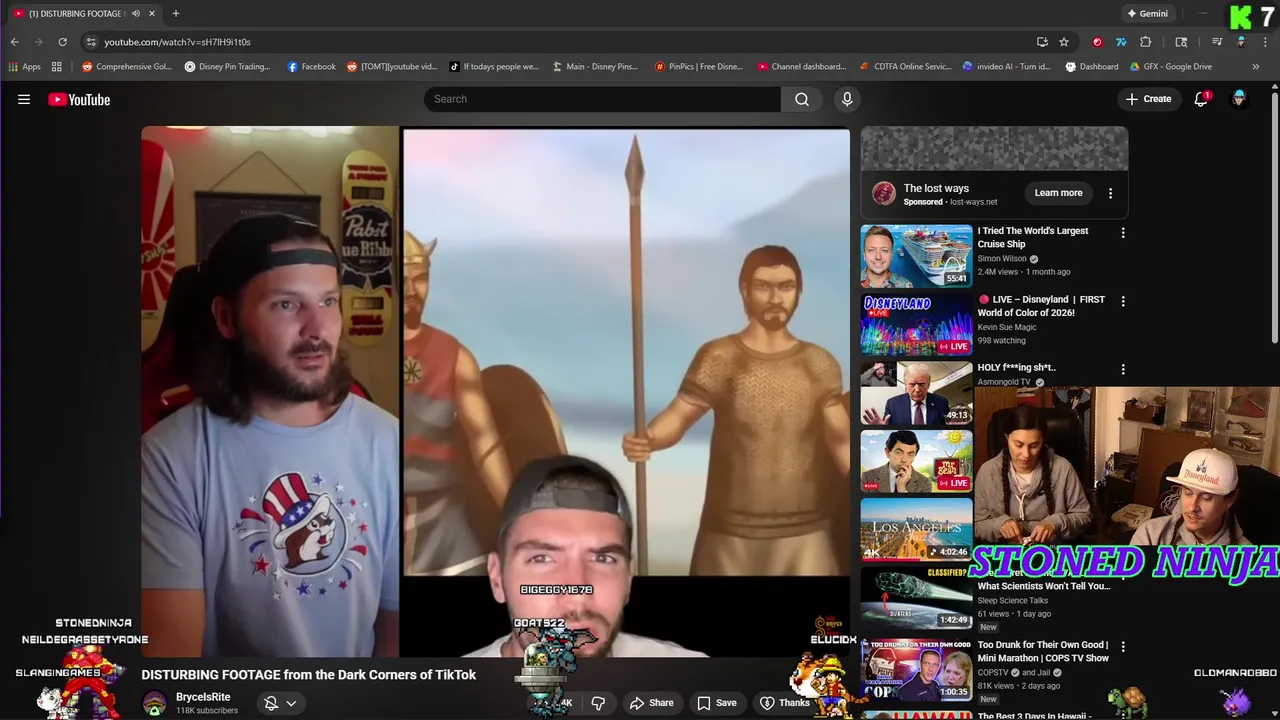Viewport: 1280px width, 720px height.
Task: Bookmark this page with star icon
Action: 1064,42
